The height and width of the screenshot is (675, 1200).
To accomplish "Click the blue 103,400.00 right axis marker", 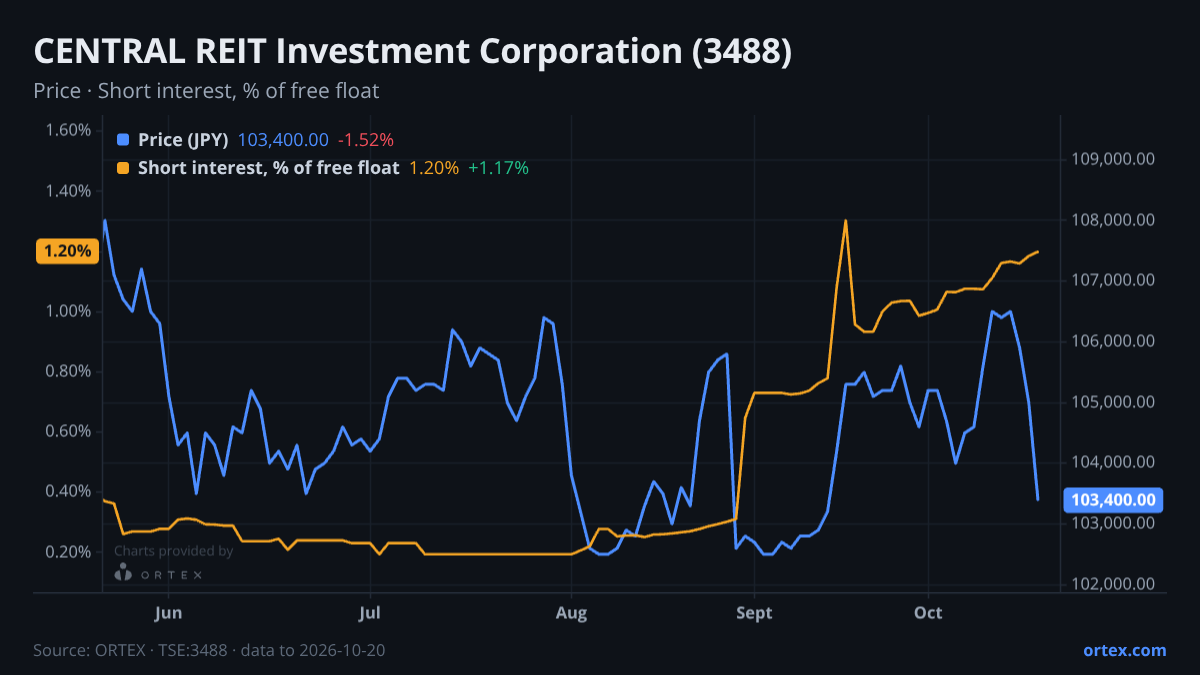I will coord(1113,500).
